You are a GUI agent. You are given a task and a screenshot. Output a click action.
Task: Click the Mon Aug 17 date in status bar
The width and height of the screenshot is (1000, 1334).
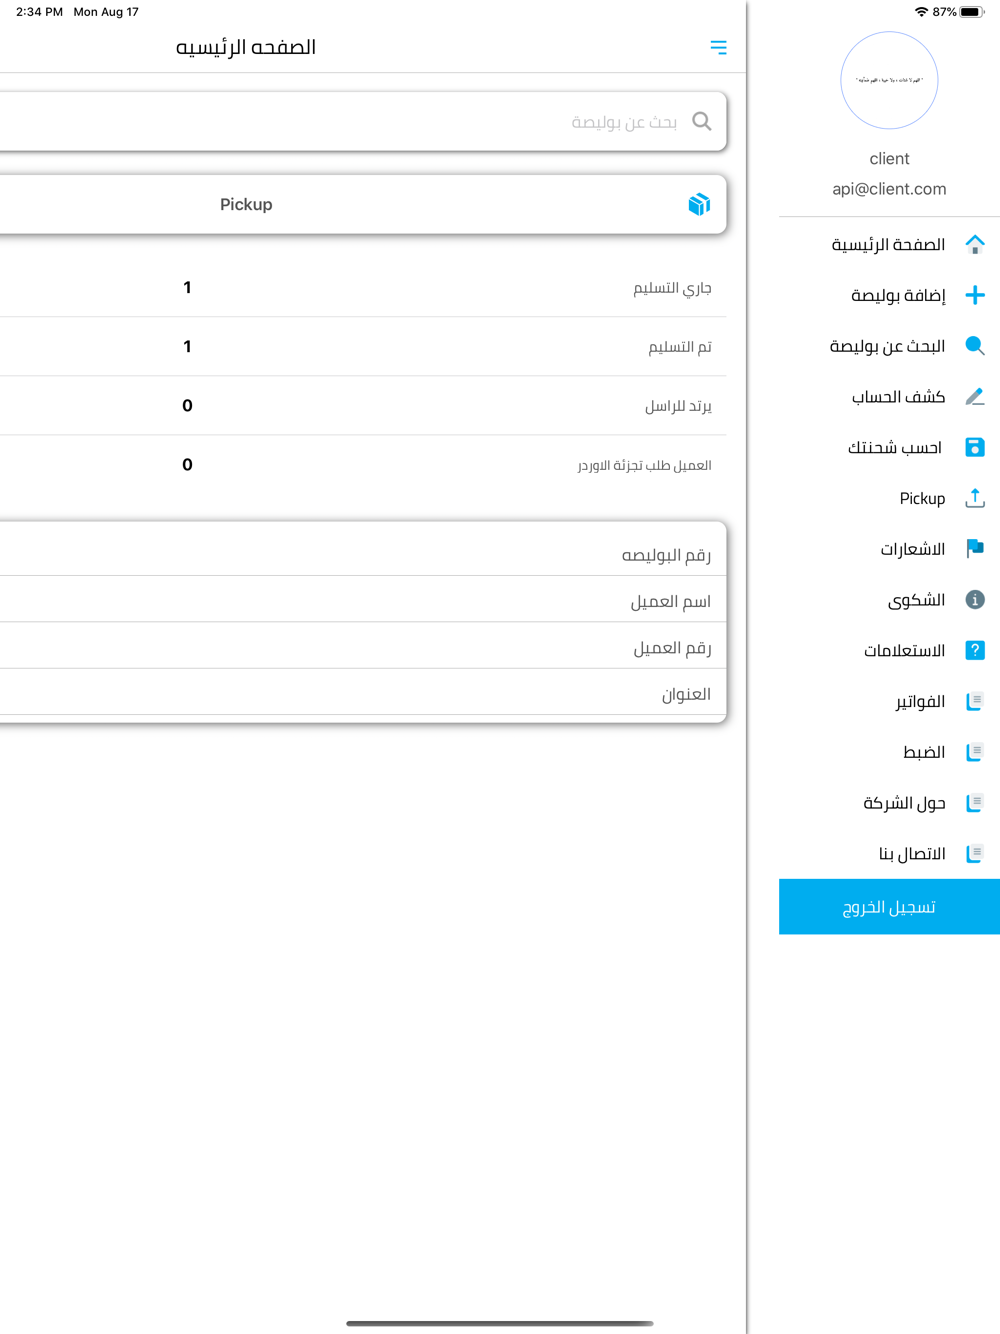tap(106, 12)
